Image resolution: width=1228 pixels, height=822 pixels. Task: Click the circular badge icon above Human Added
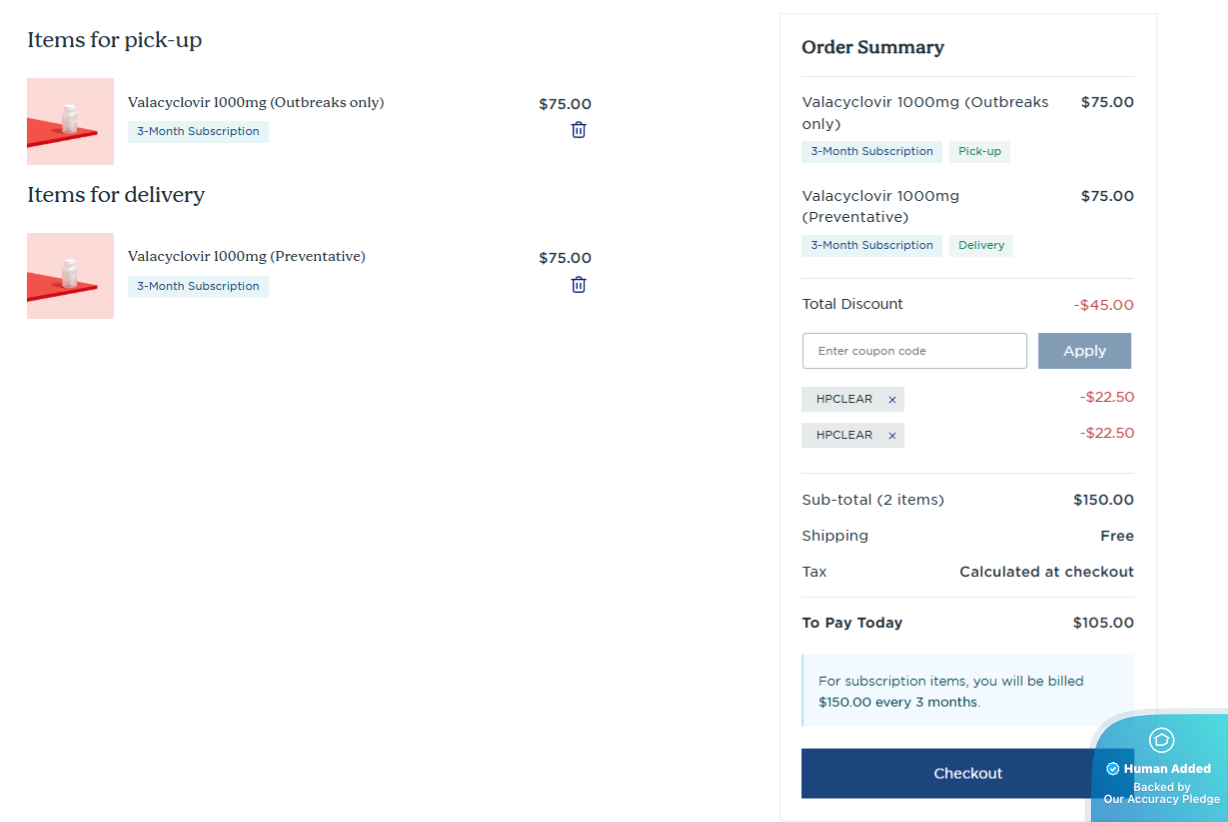[1161, 740]
